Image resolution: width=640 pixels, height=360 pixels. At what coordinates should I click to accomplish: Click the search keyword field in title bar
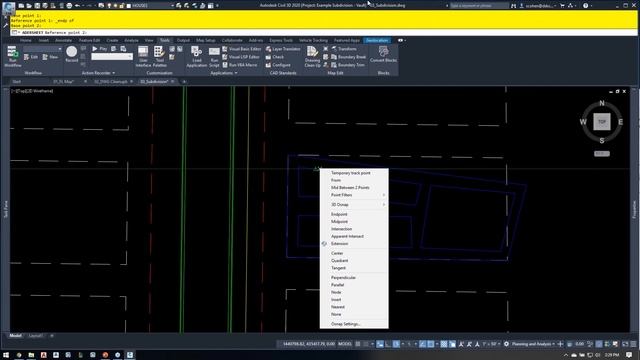coord(479,6)
